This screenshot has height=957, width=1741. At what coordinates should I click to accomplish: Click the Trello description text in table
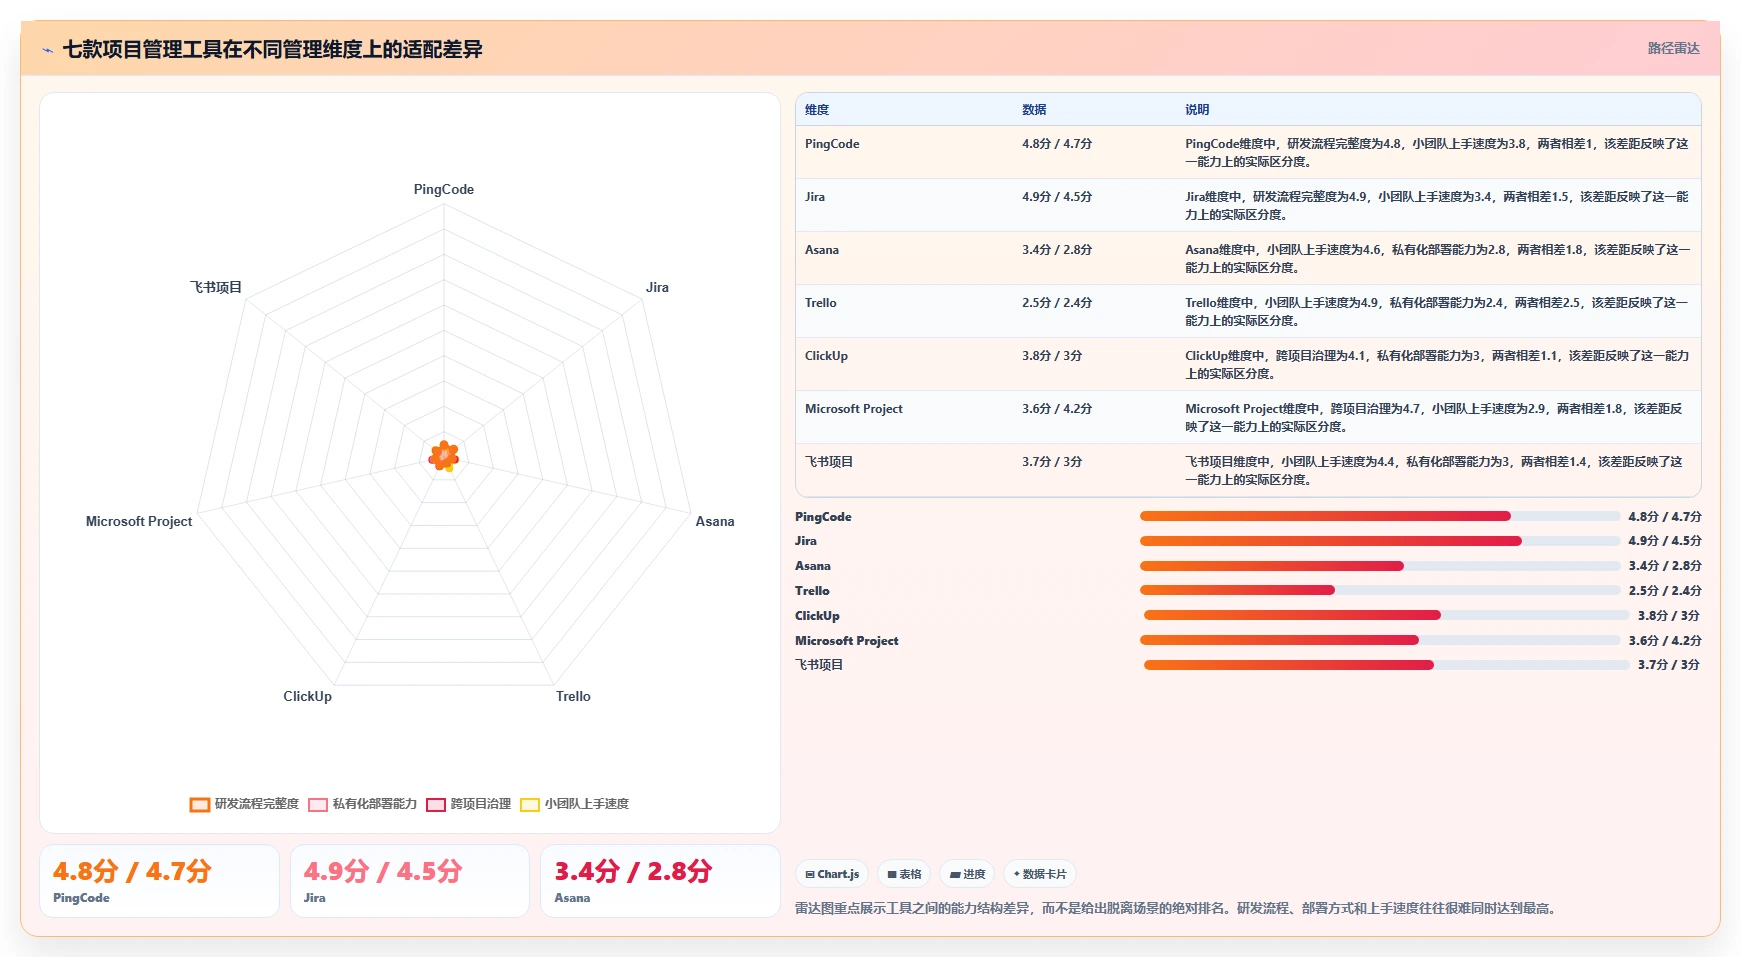pyautogui.click(x=1436, y=312)
